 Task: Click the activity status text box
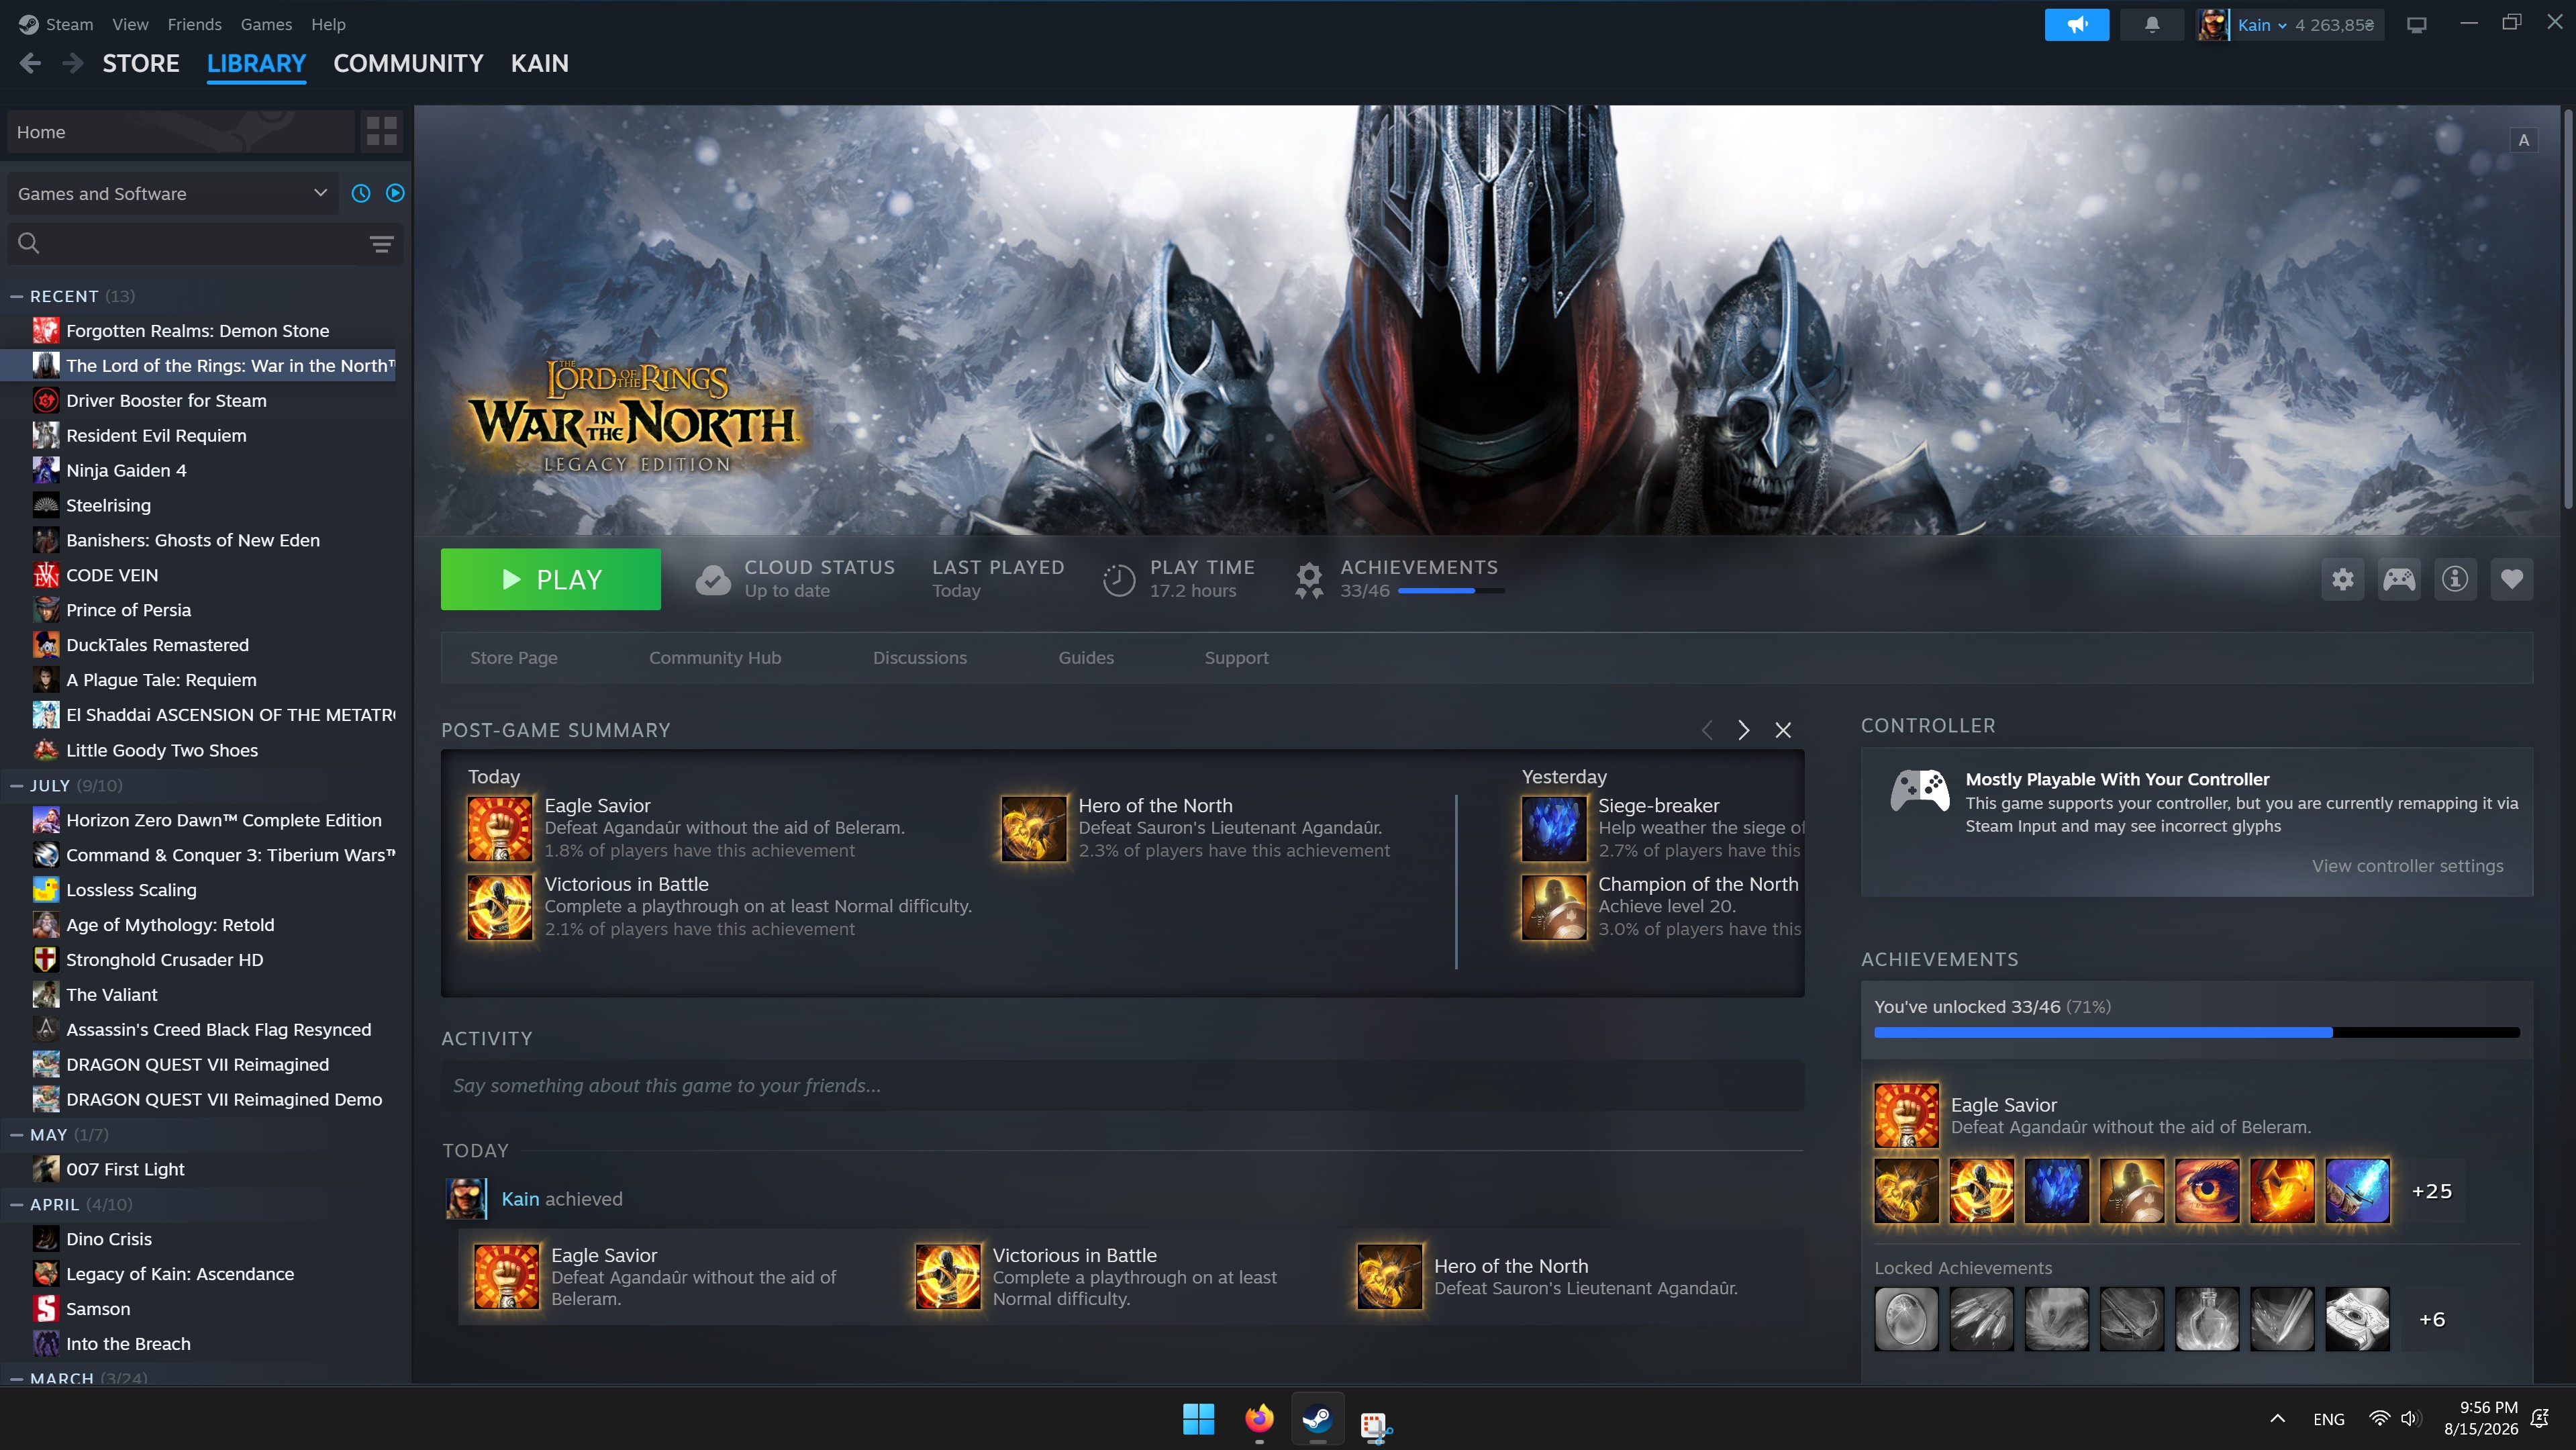[1122, 1085]
